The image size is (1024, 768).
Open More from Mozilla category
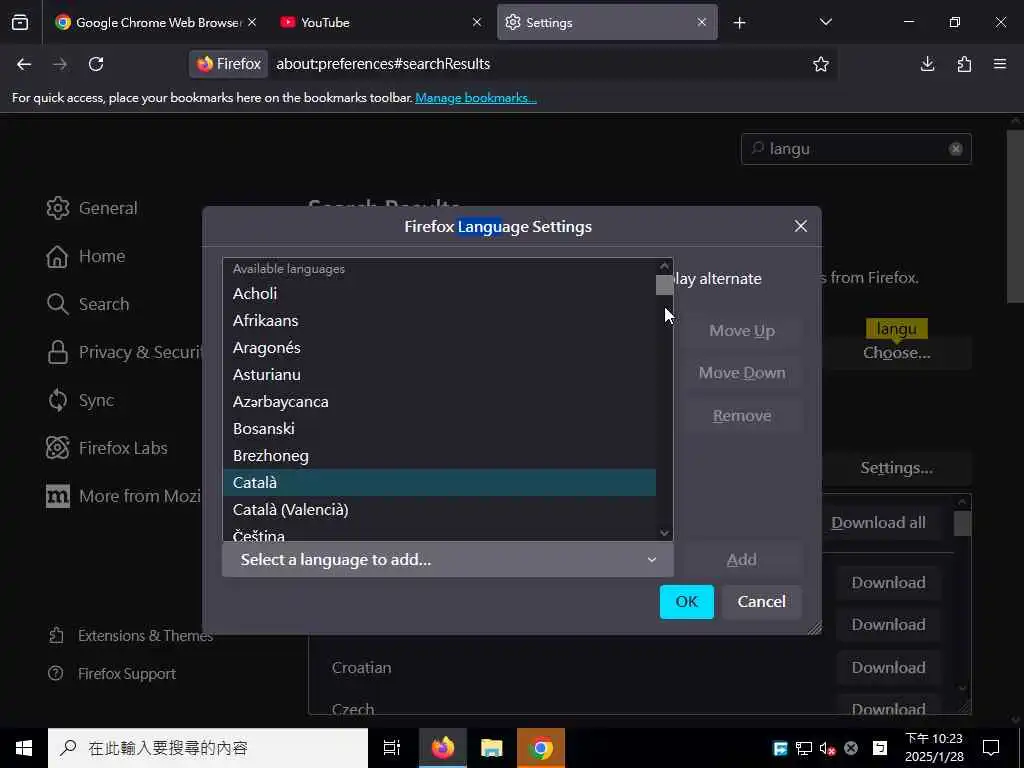(123, 496)
